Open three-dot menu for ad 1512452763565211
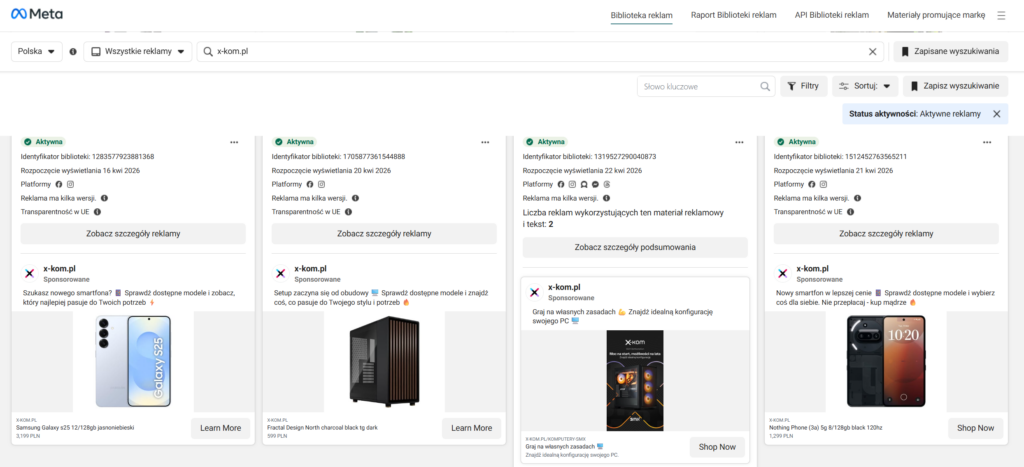The image size is (1024, 467). pos(987,142)
